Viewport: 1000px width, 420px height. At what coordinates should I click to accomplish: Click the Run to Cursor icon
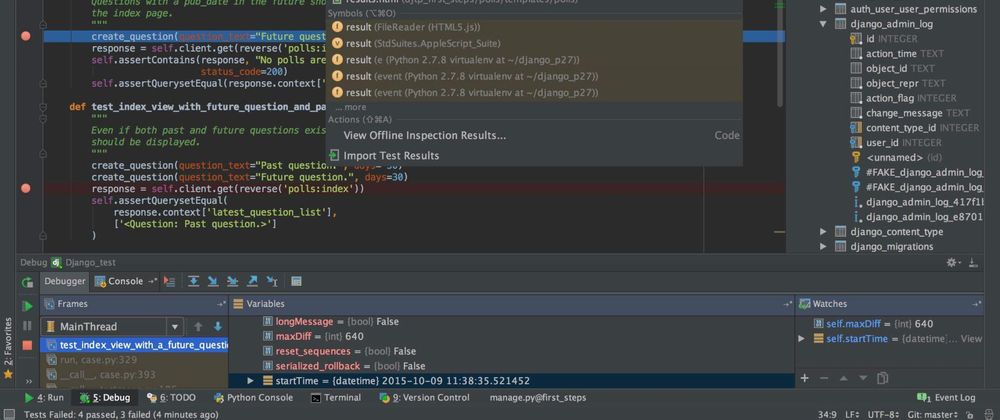click(271, 282)
